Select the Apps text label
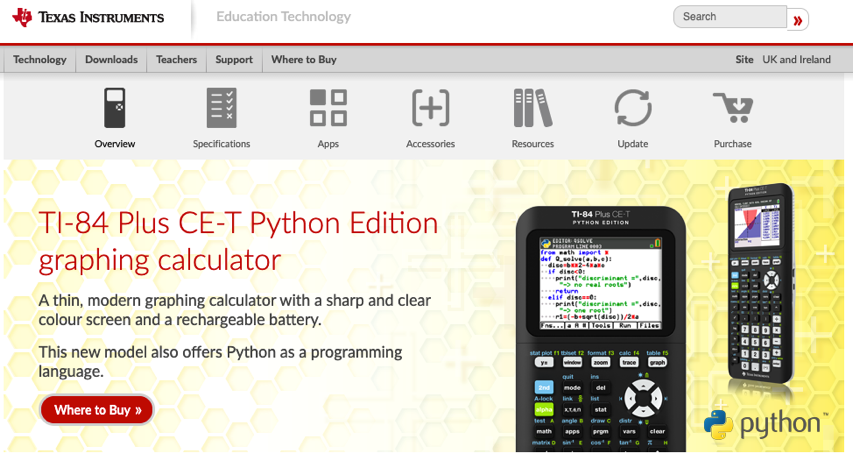 click(328, 144)
